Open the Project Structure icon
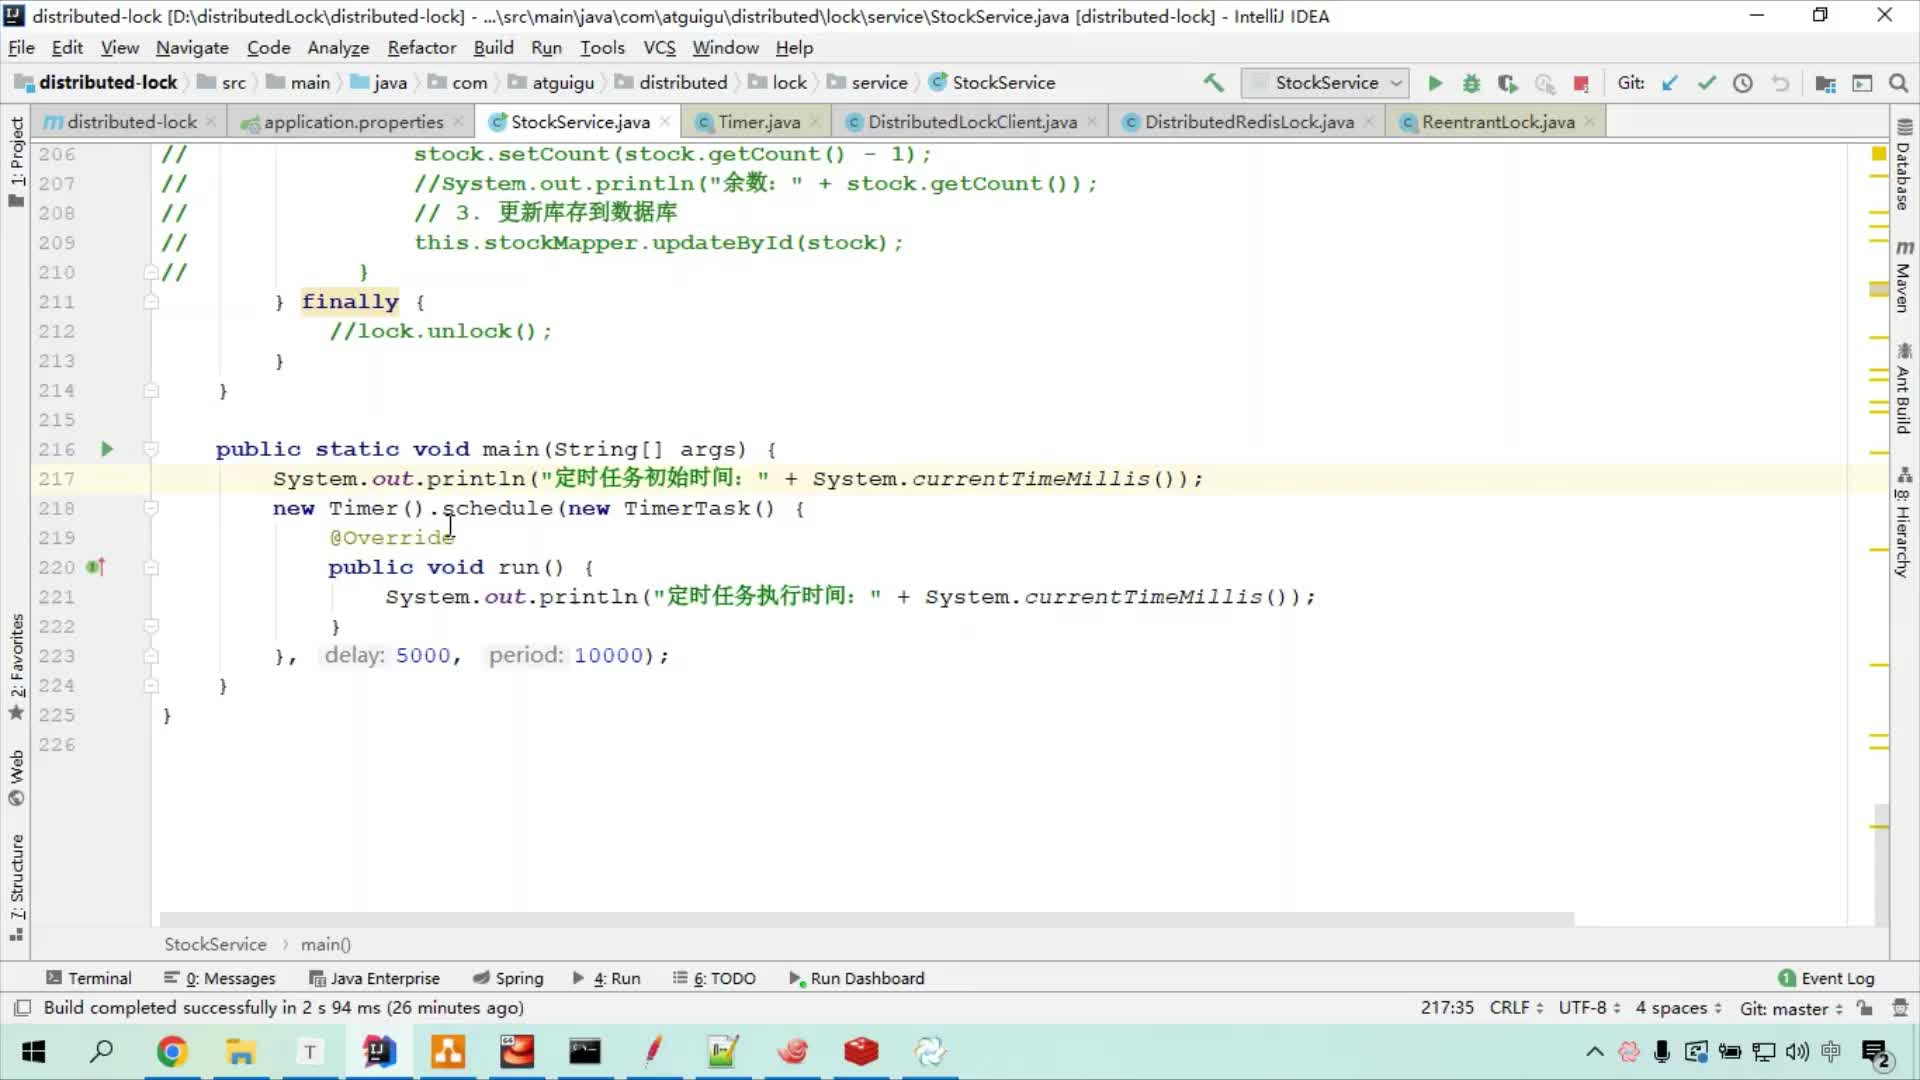This screenshot has width=1920, height=1080. 1825,83
